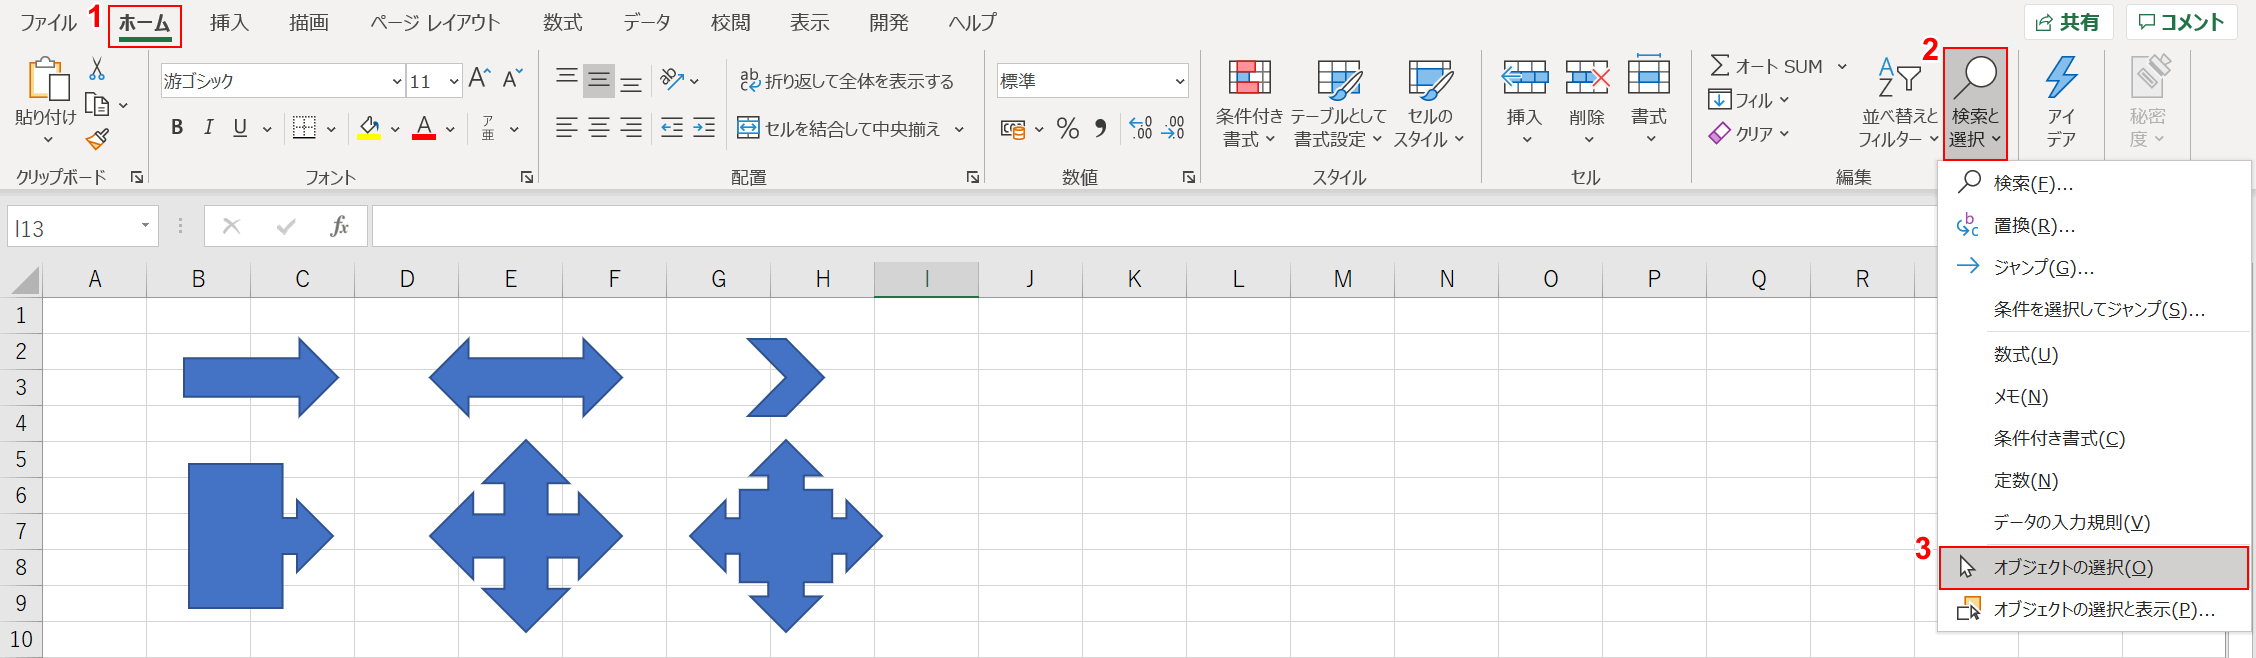The image size is (2256, 658).
Task: Click the Delete cells (削除) button
Action: (1587, 103)
